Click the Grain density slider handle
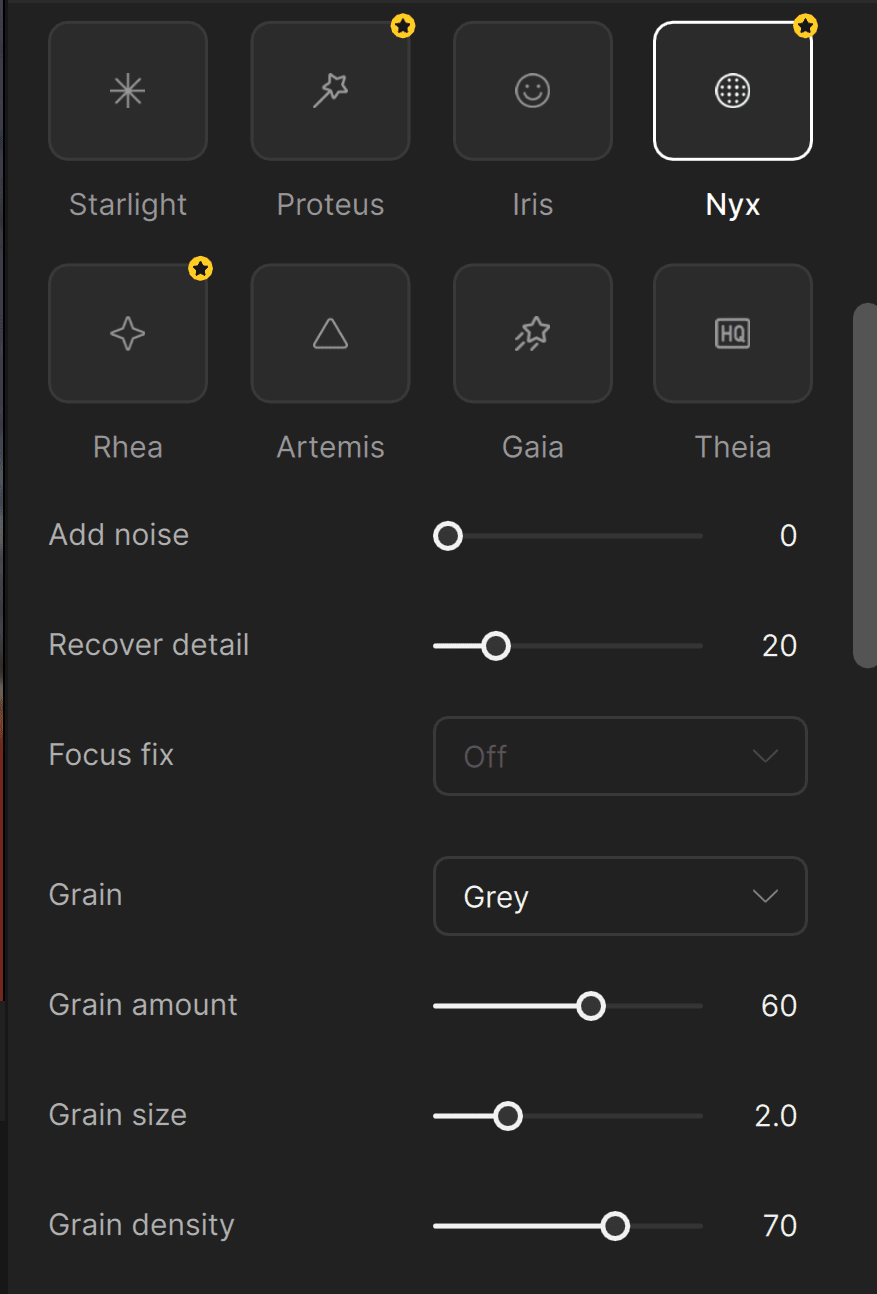Image resolution: width=877 pixels, height=1294 pixels. pyautogui.click(x=616, y=1226)
